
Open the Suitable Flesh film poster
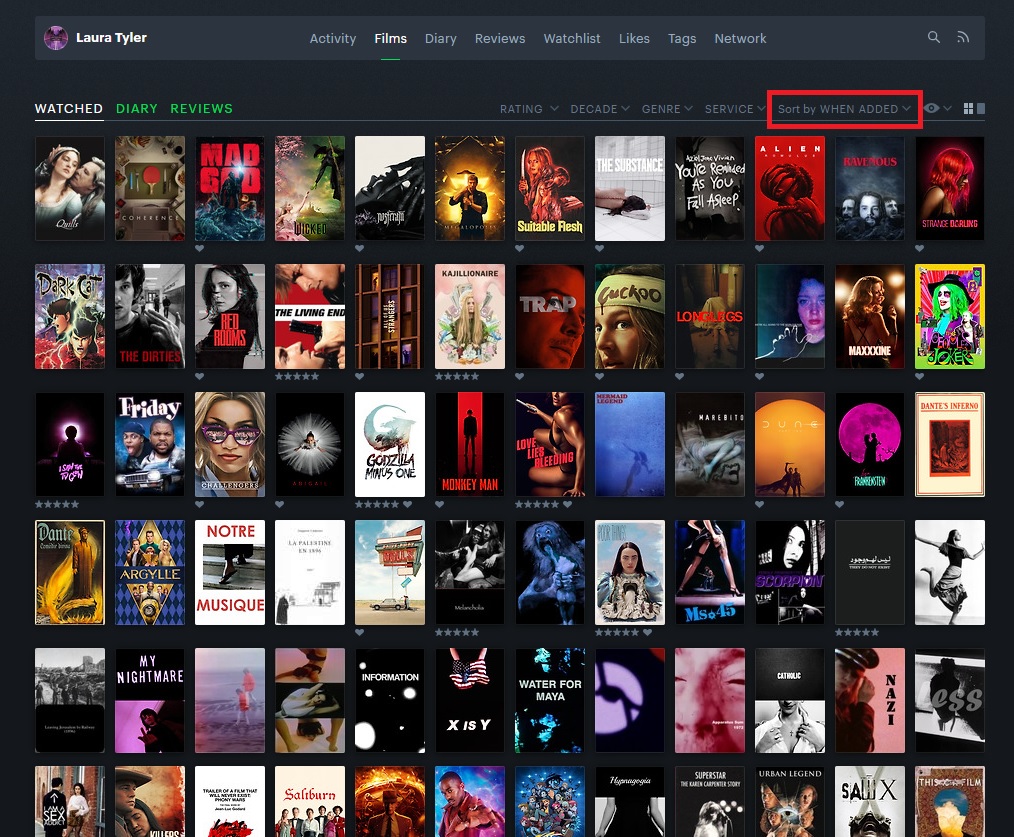[x=550, y=188]
